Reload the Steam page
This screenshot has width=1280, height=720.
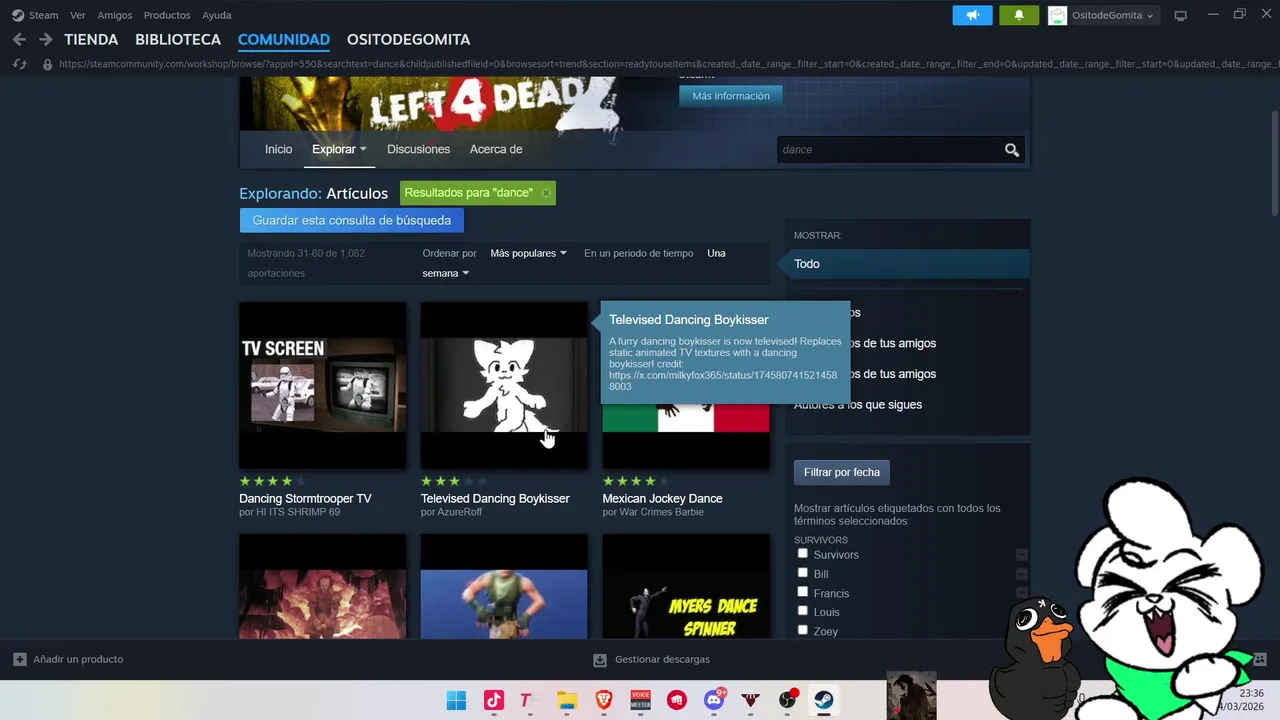click(19, 64)
